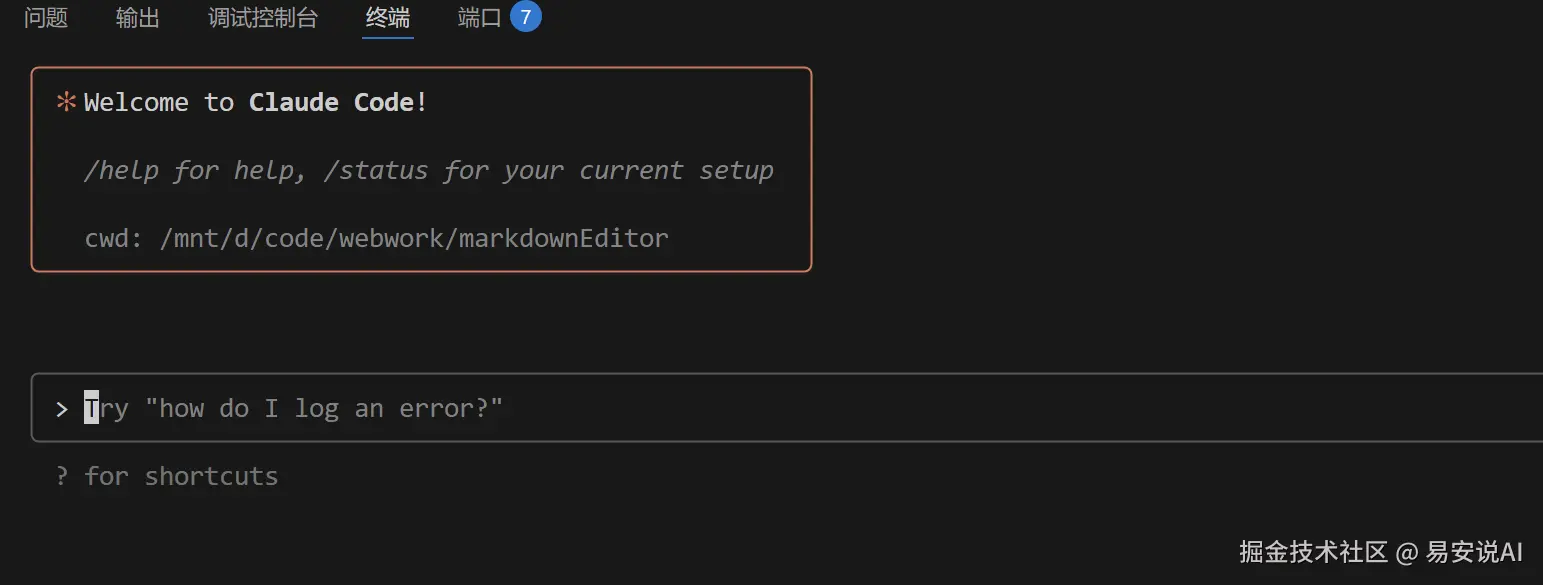Image resolution: width=1543 pixels, height=585 pixels.
Task: Click the bold "Claude Code" title
Action: 331,102
